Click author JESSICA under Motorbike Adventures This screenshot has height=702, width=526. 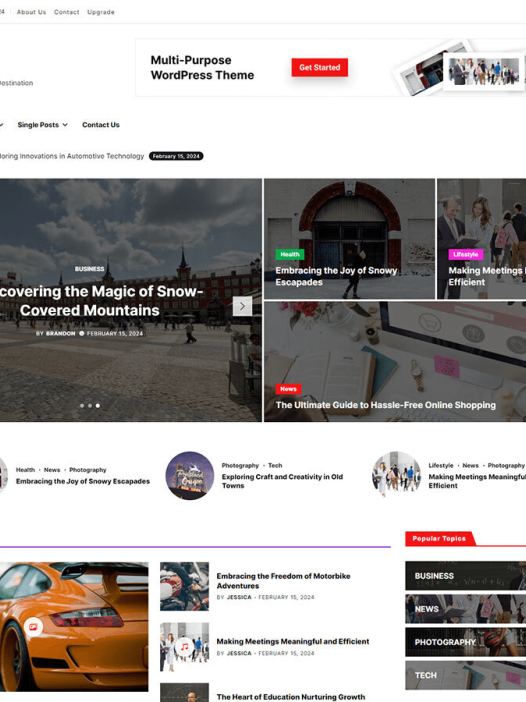coord(239,597)
